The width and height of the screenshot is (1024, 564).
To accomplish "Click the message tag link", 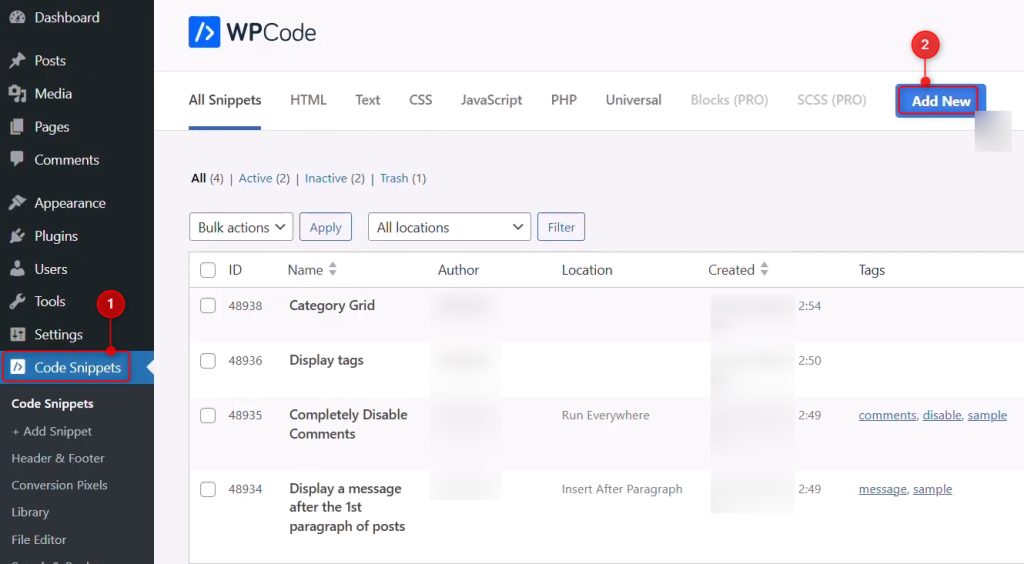I will tap(882, 489).
